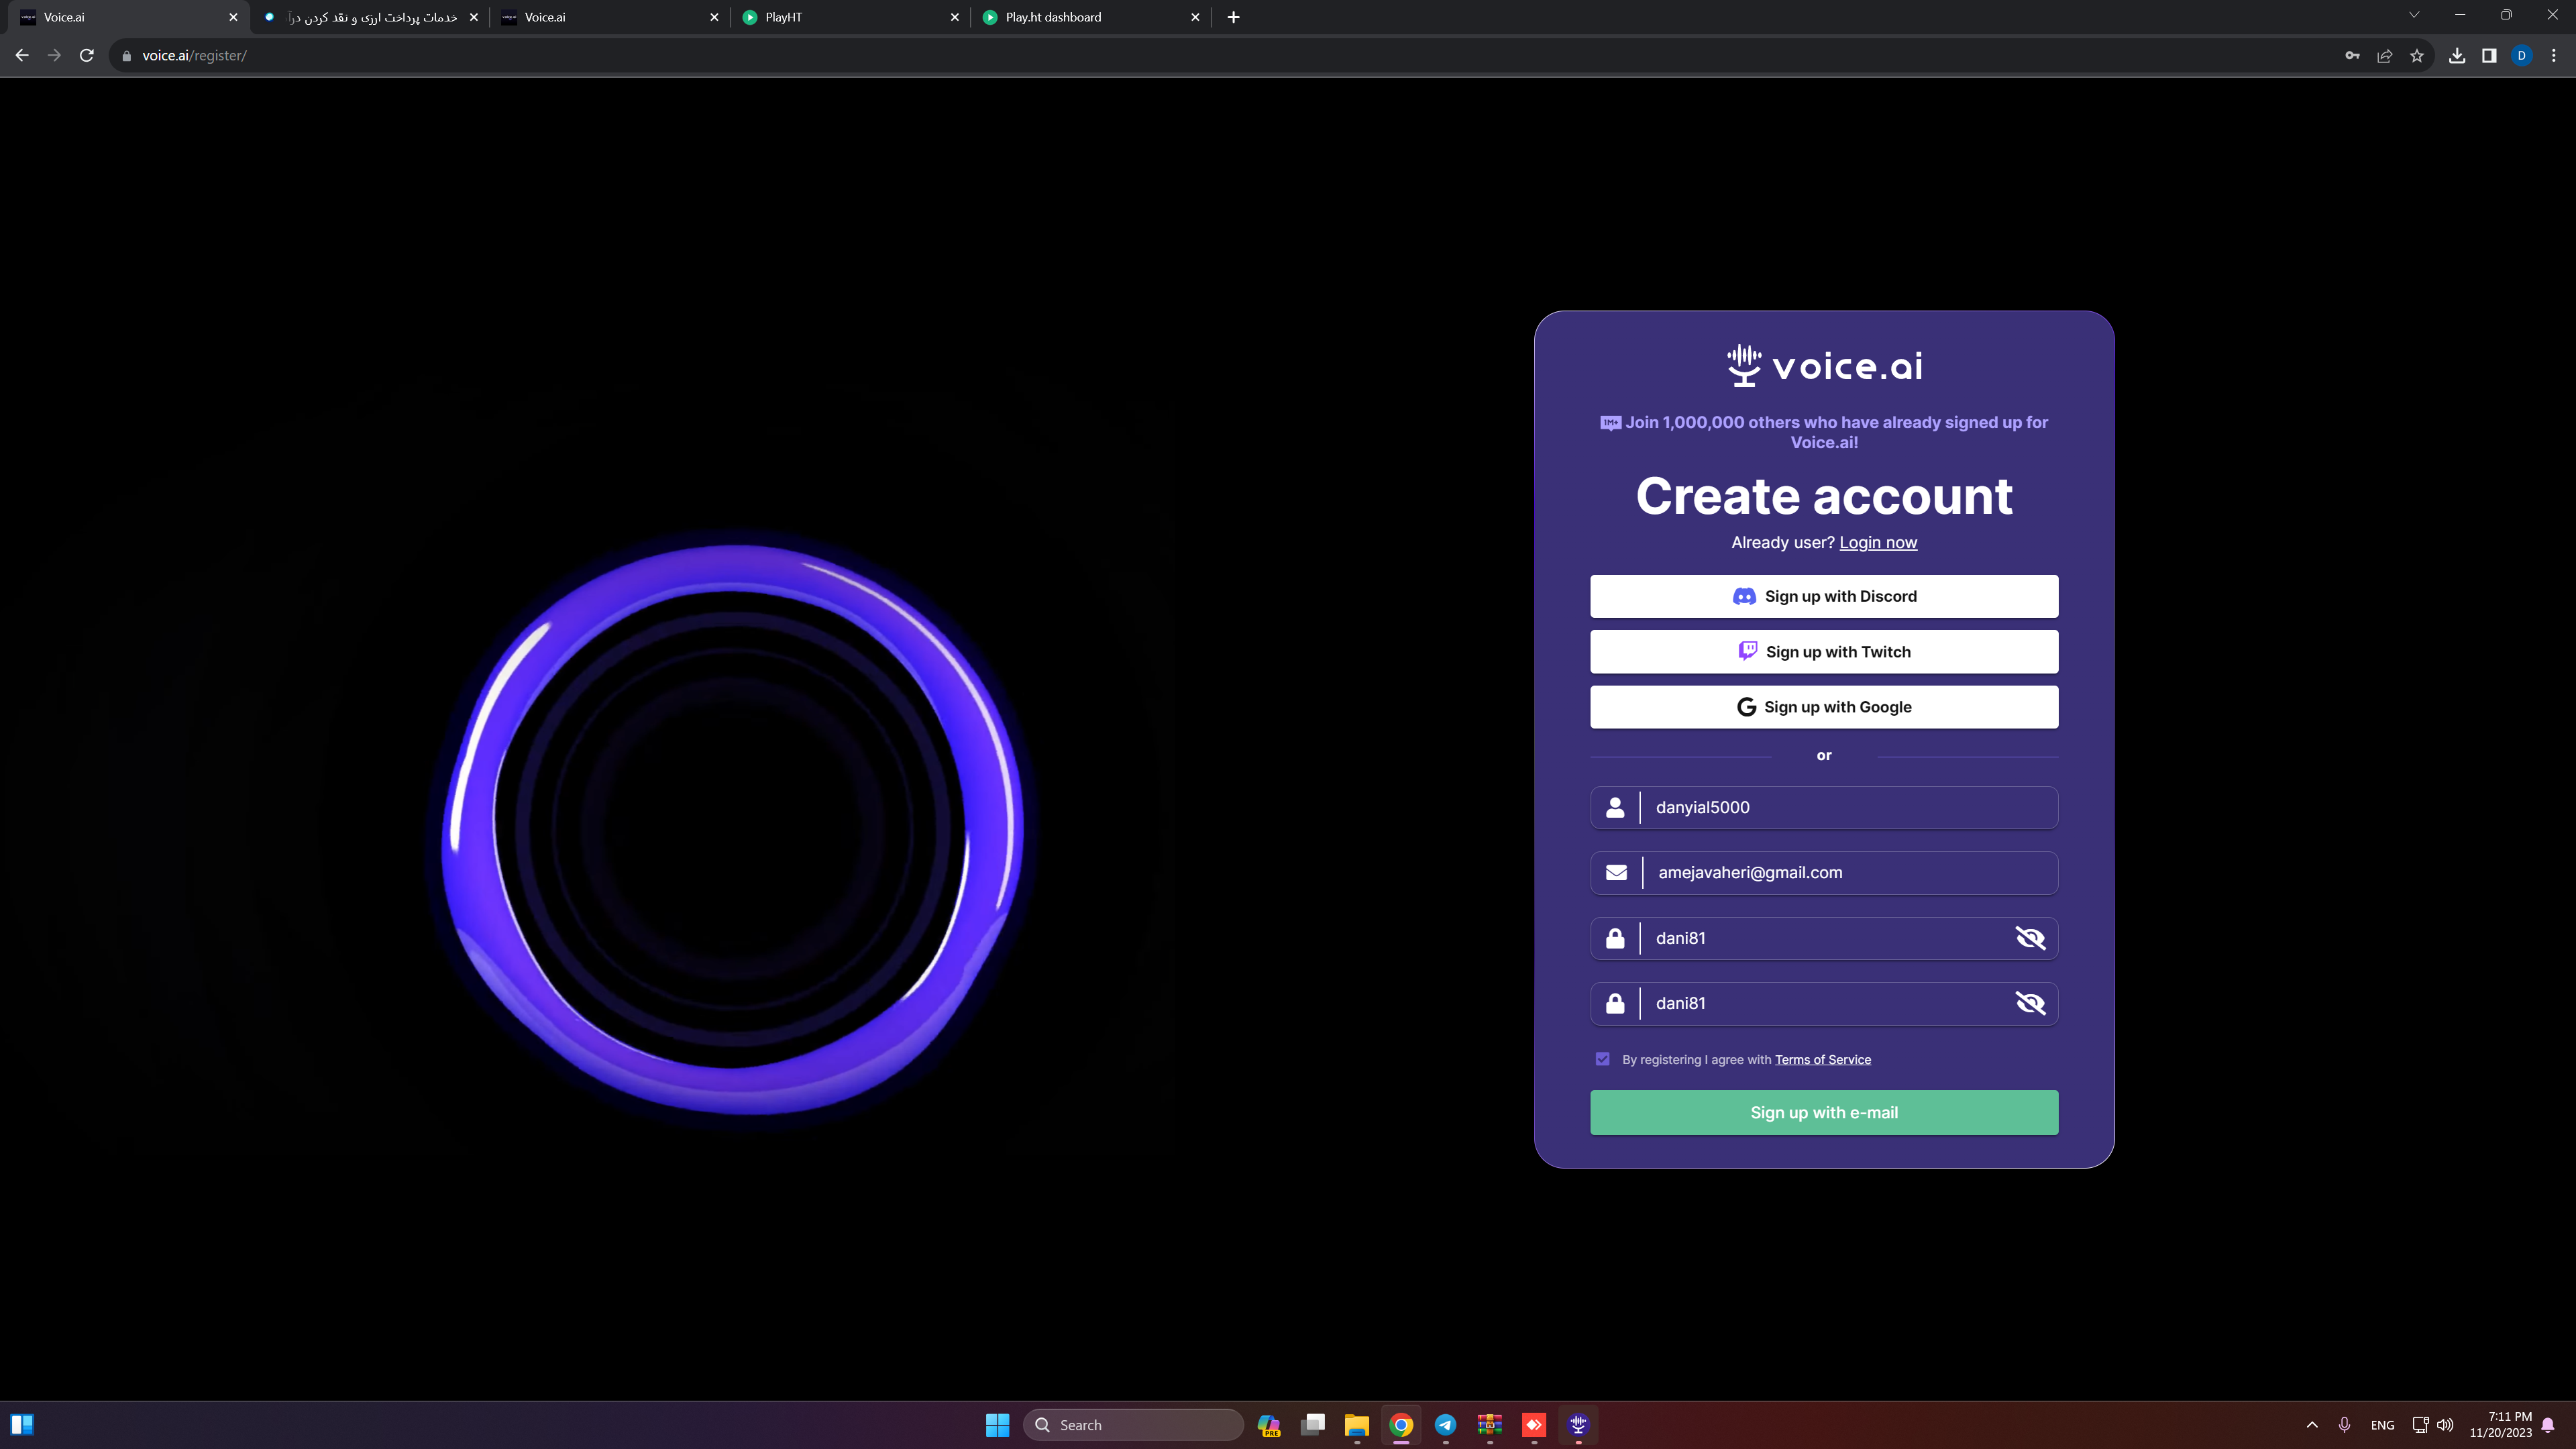Viewport: 2576px width, 1449px height.
Task: View site security lock information
Action: 126,56
